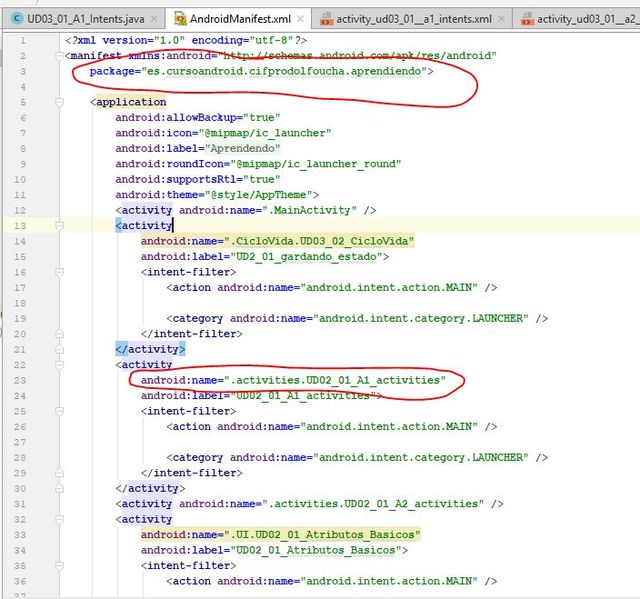Viewport: 640px width, 599px height.
Task: Click the .CicloVida.UD03_02_CicloVida class name value
Action: tap(319, 241)
